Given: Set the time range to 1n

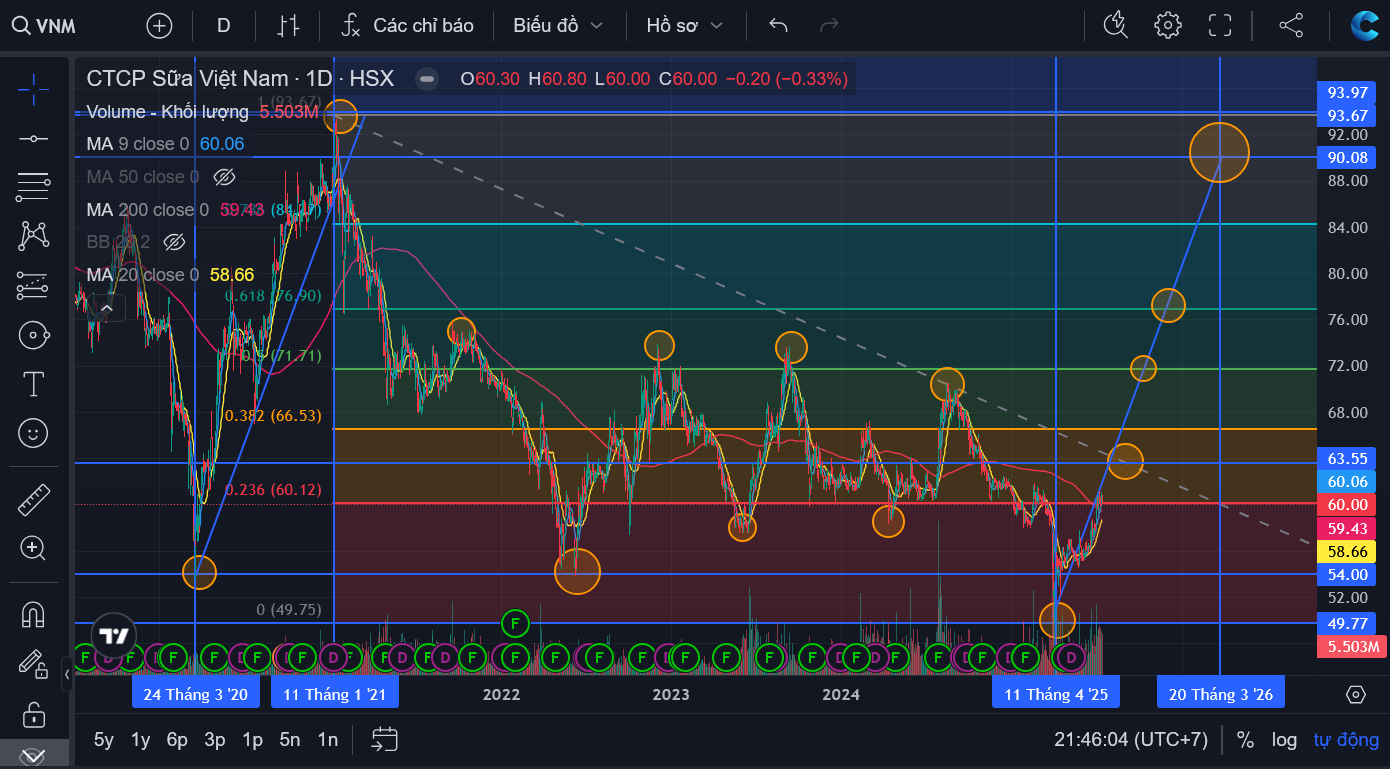Looking at the screenshot, I should click(x=327, y=740).
